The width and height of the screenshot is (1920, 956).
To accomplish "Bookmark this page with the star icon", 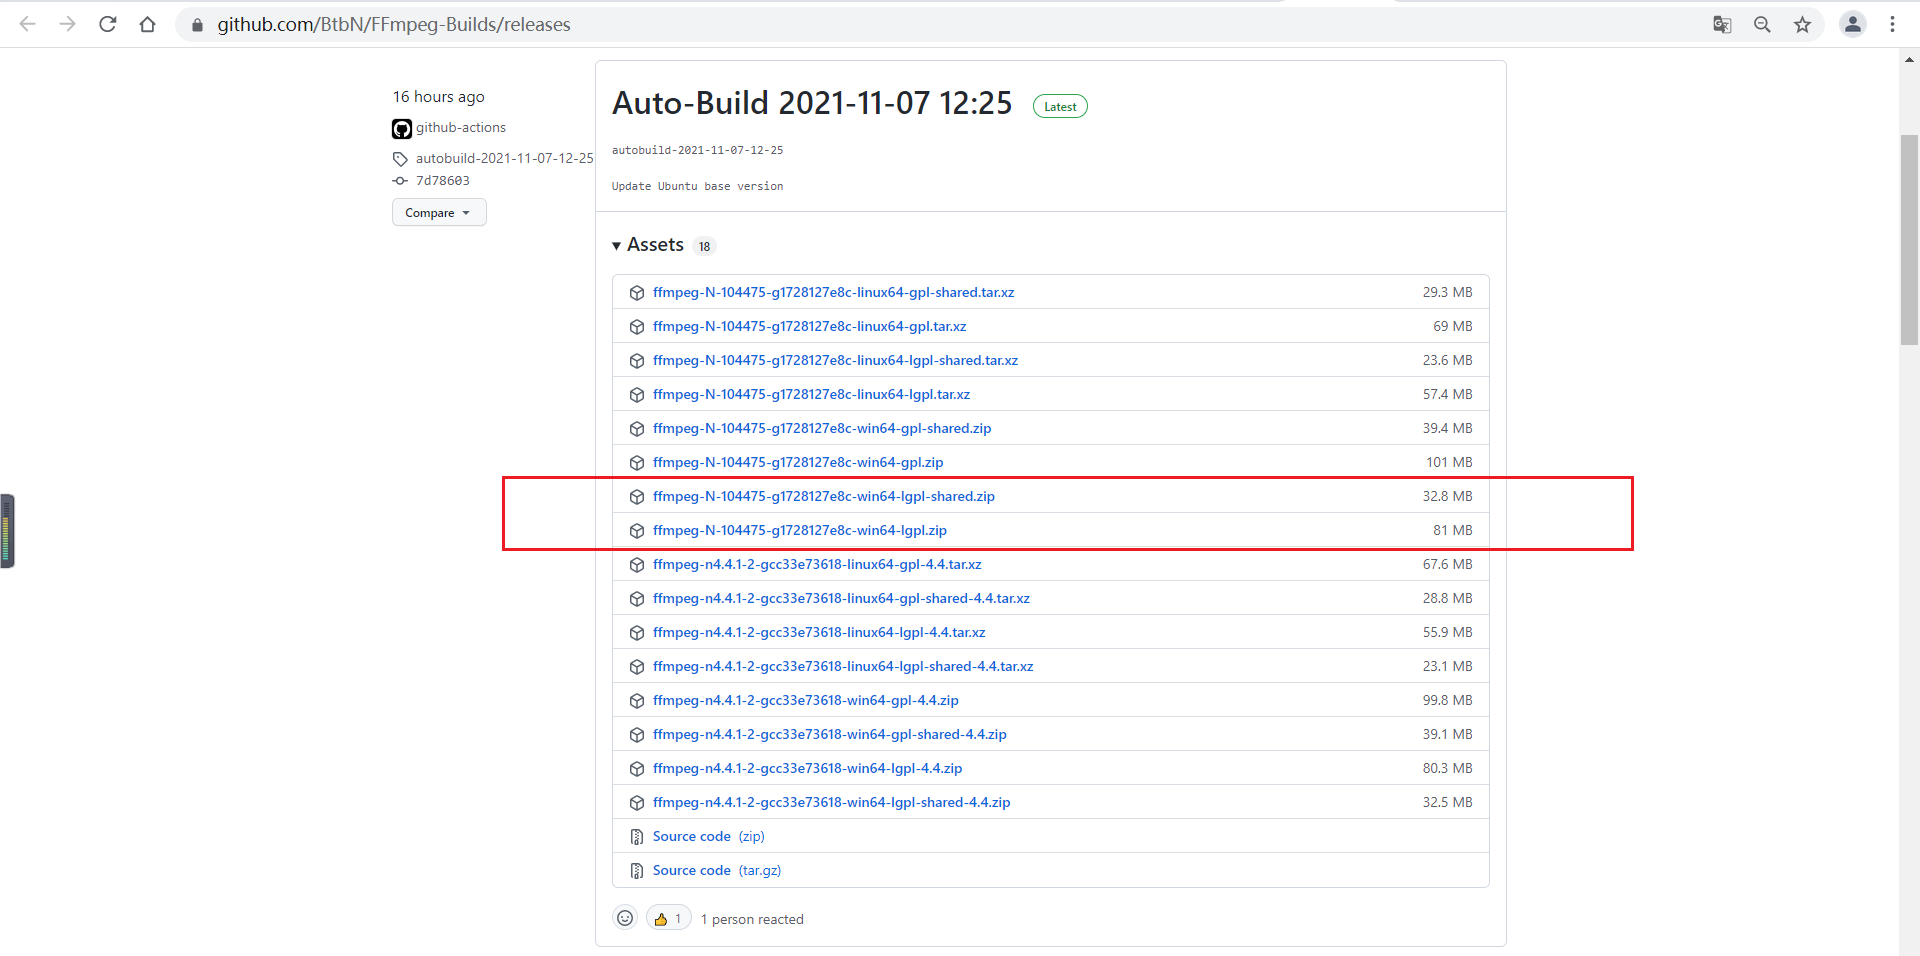I will (x=1802, y=25).
